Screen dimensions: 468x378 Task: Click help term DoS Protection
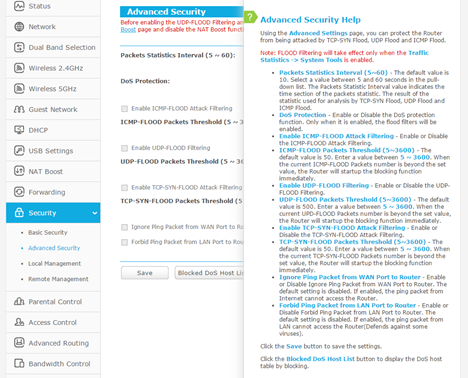coord(303,115)
